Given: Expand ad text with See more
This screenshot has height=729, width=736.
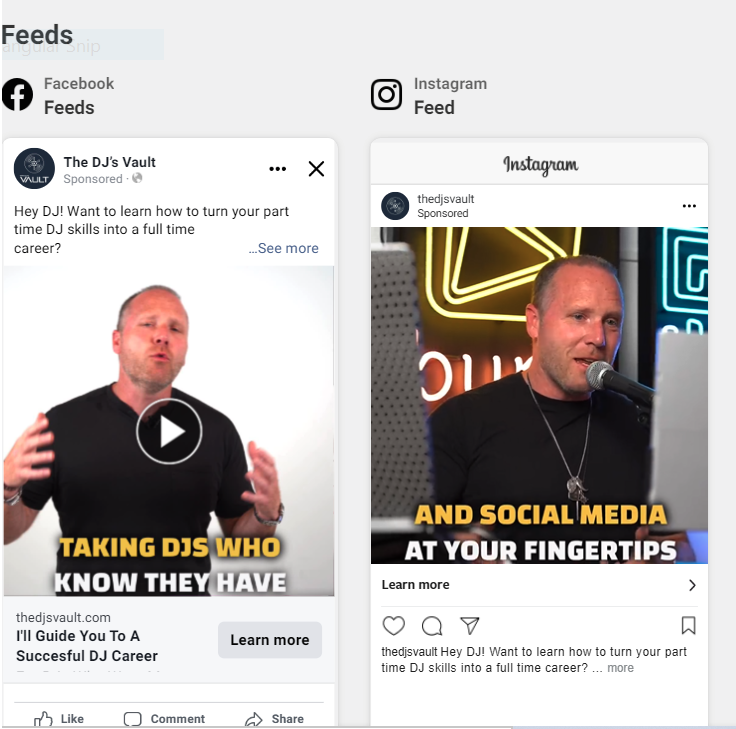Looking at the screenshot, I should pyautogui.click(x=284, y=248).
